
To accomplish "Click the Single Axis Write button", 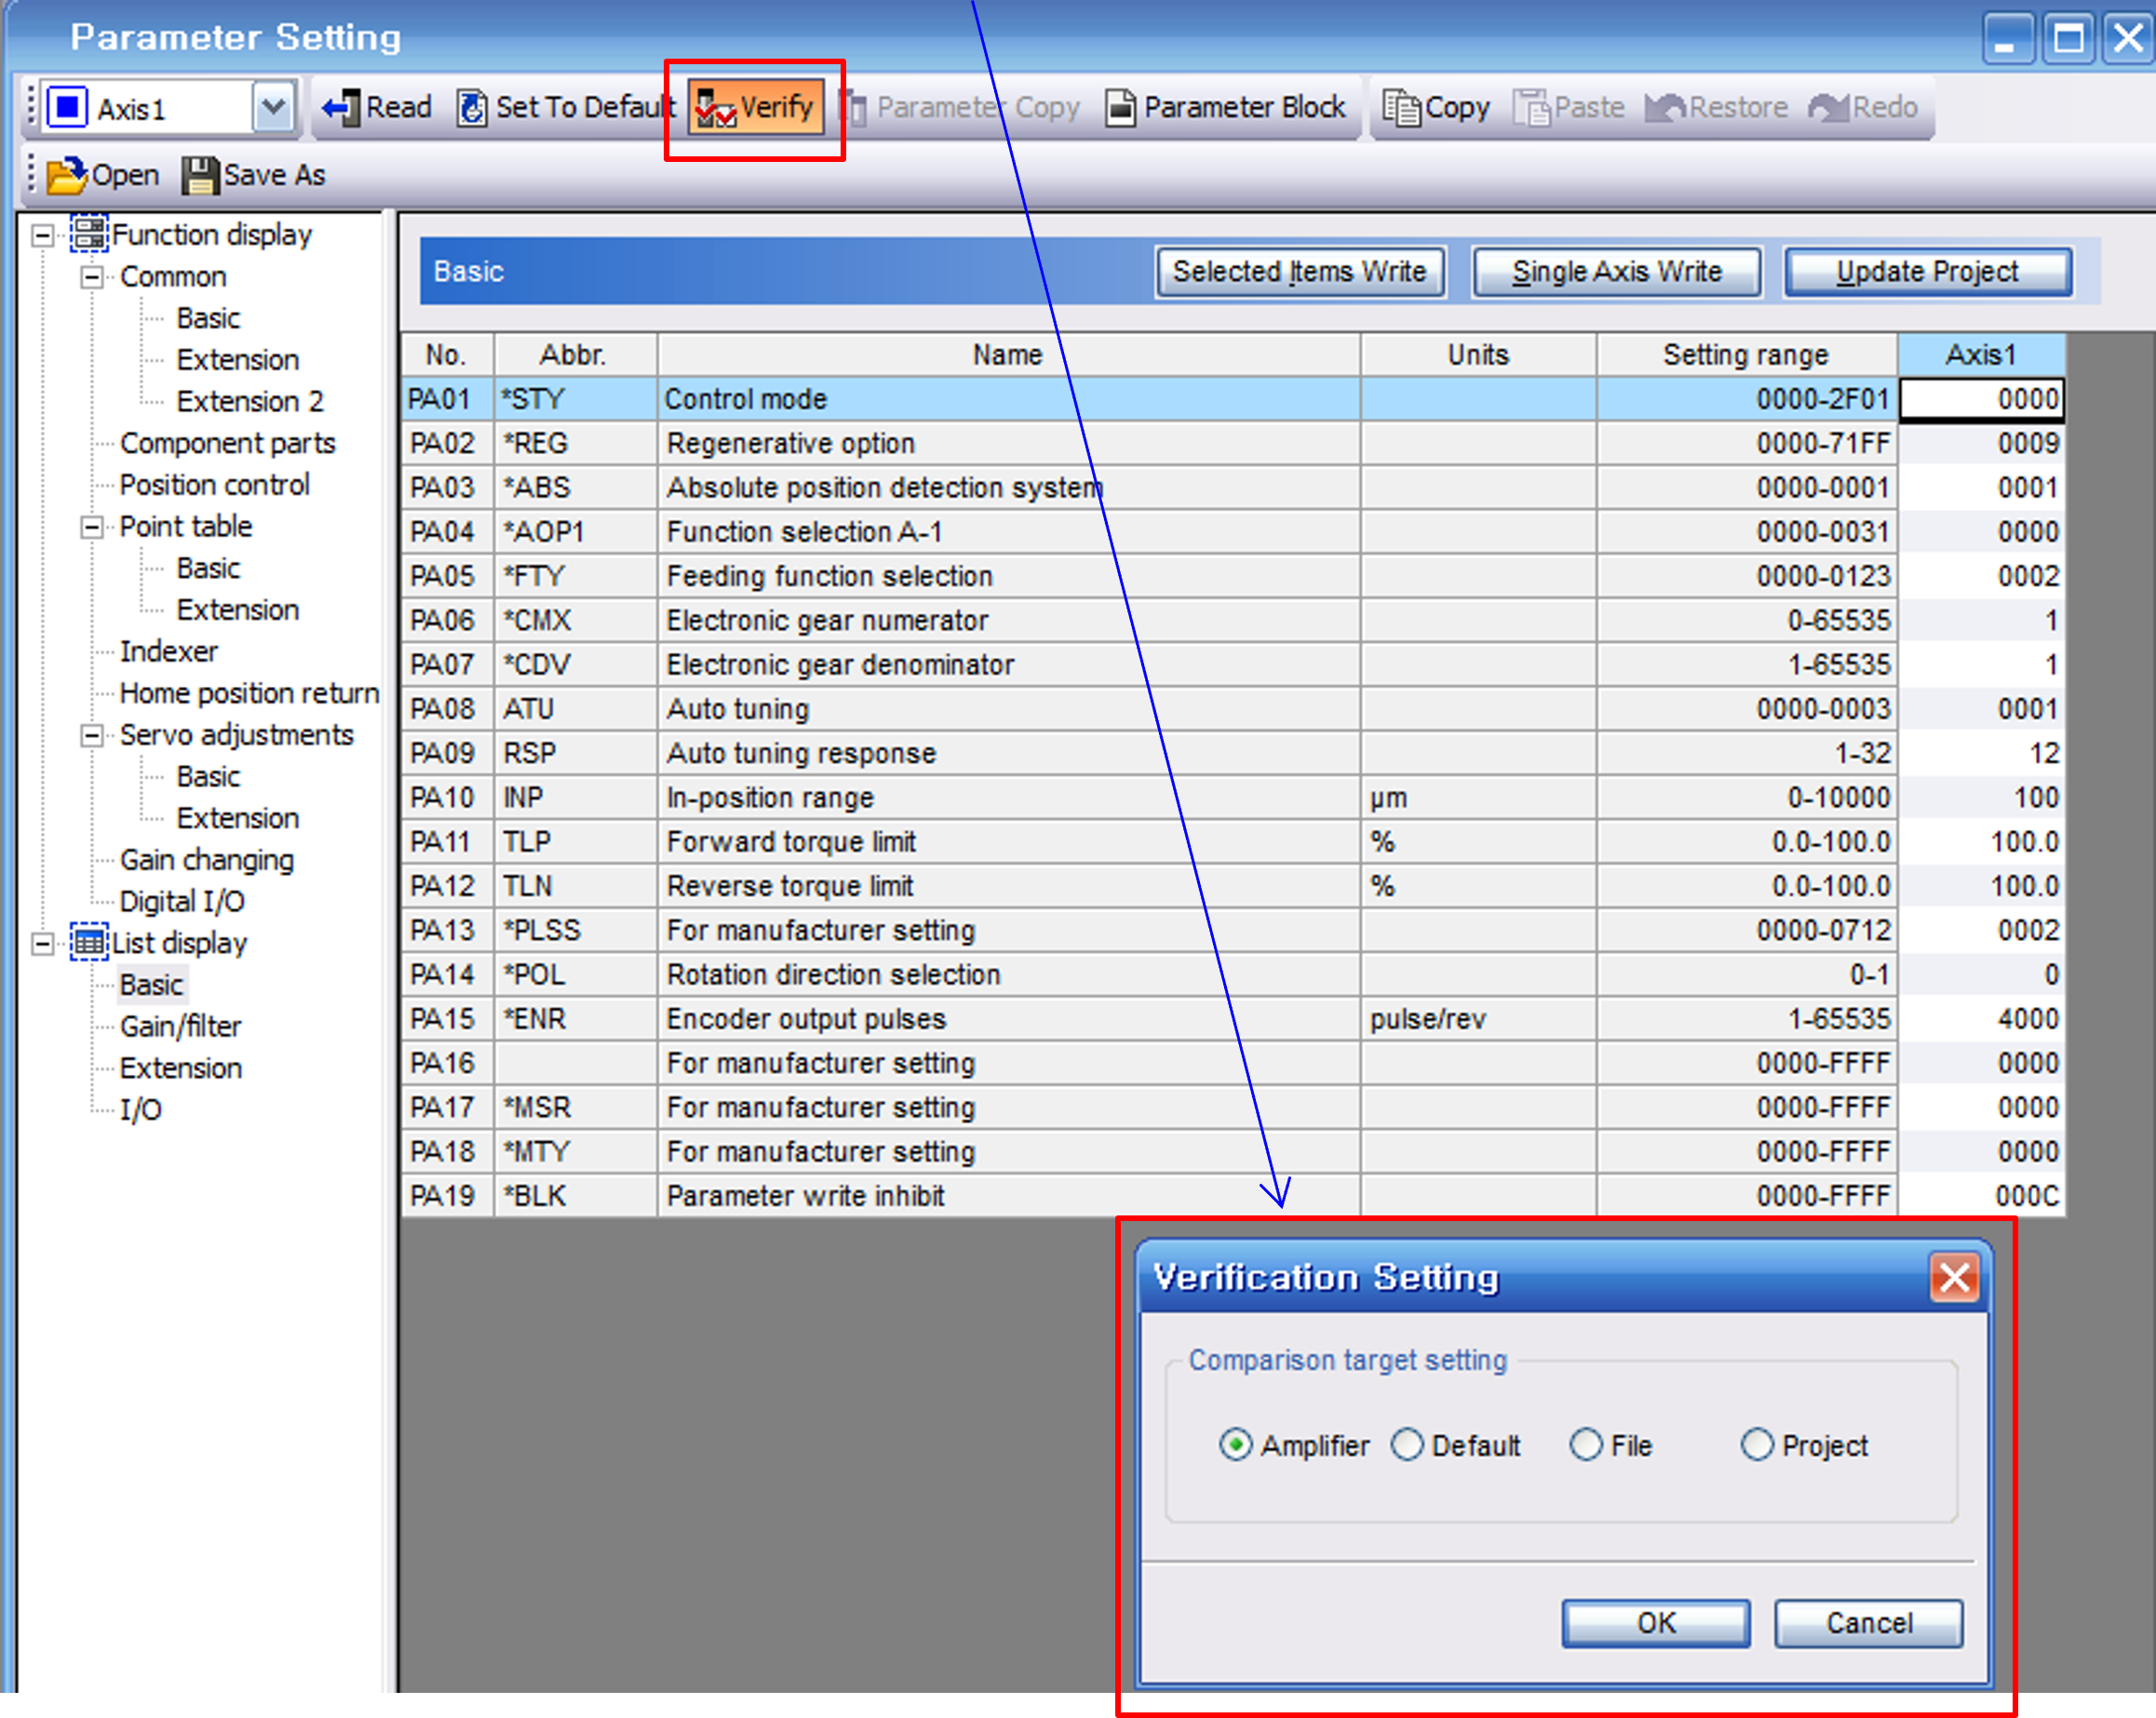I will click(x=1616, y=271).
